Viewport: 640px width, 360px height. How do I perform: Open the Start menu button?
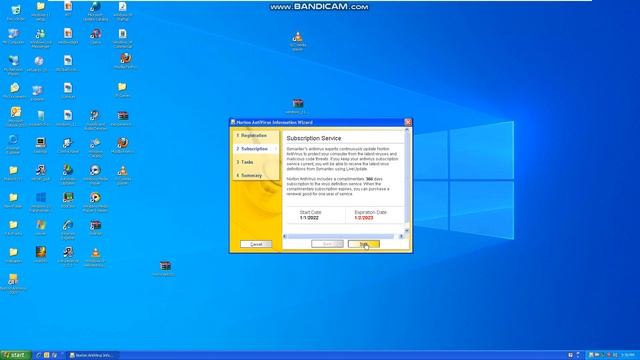[16, 355]
